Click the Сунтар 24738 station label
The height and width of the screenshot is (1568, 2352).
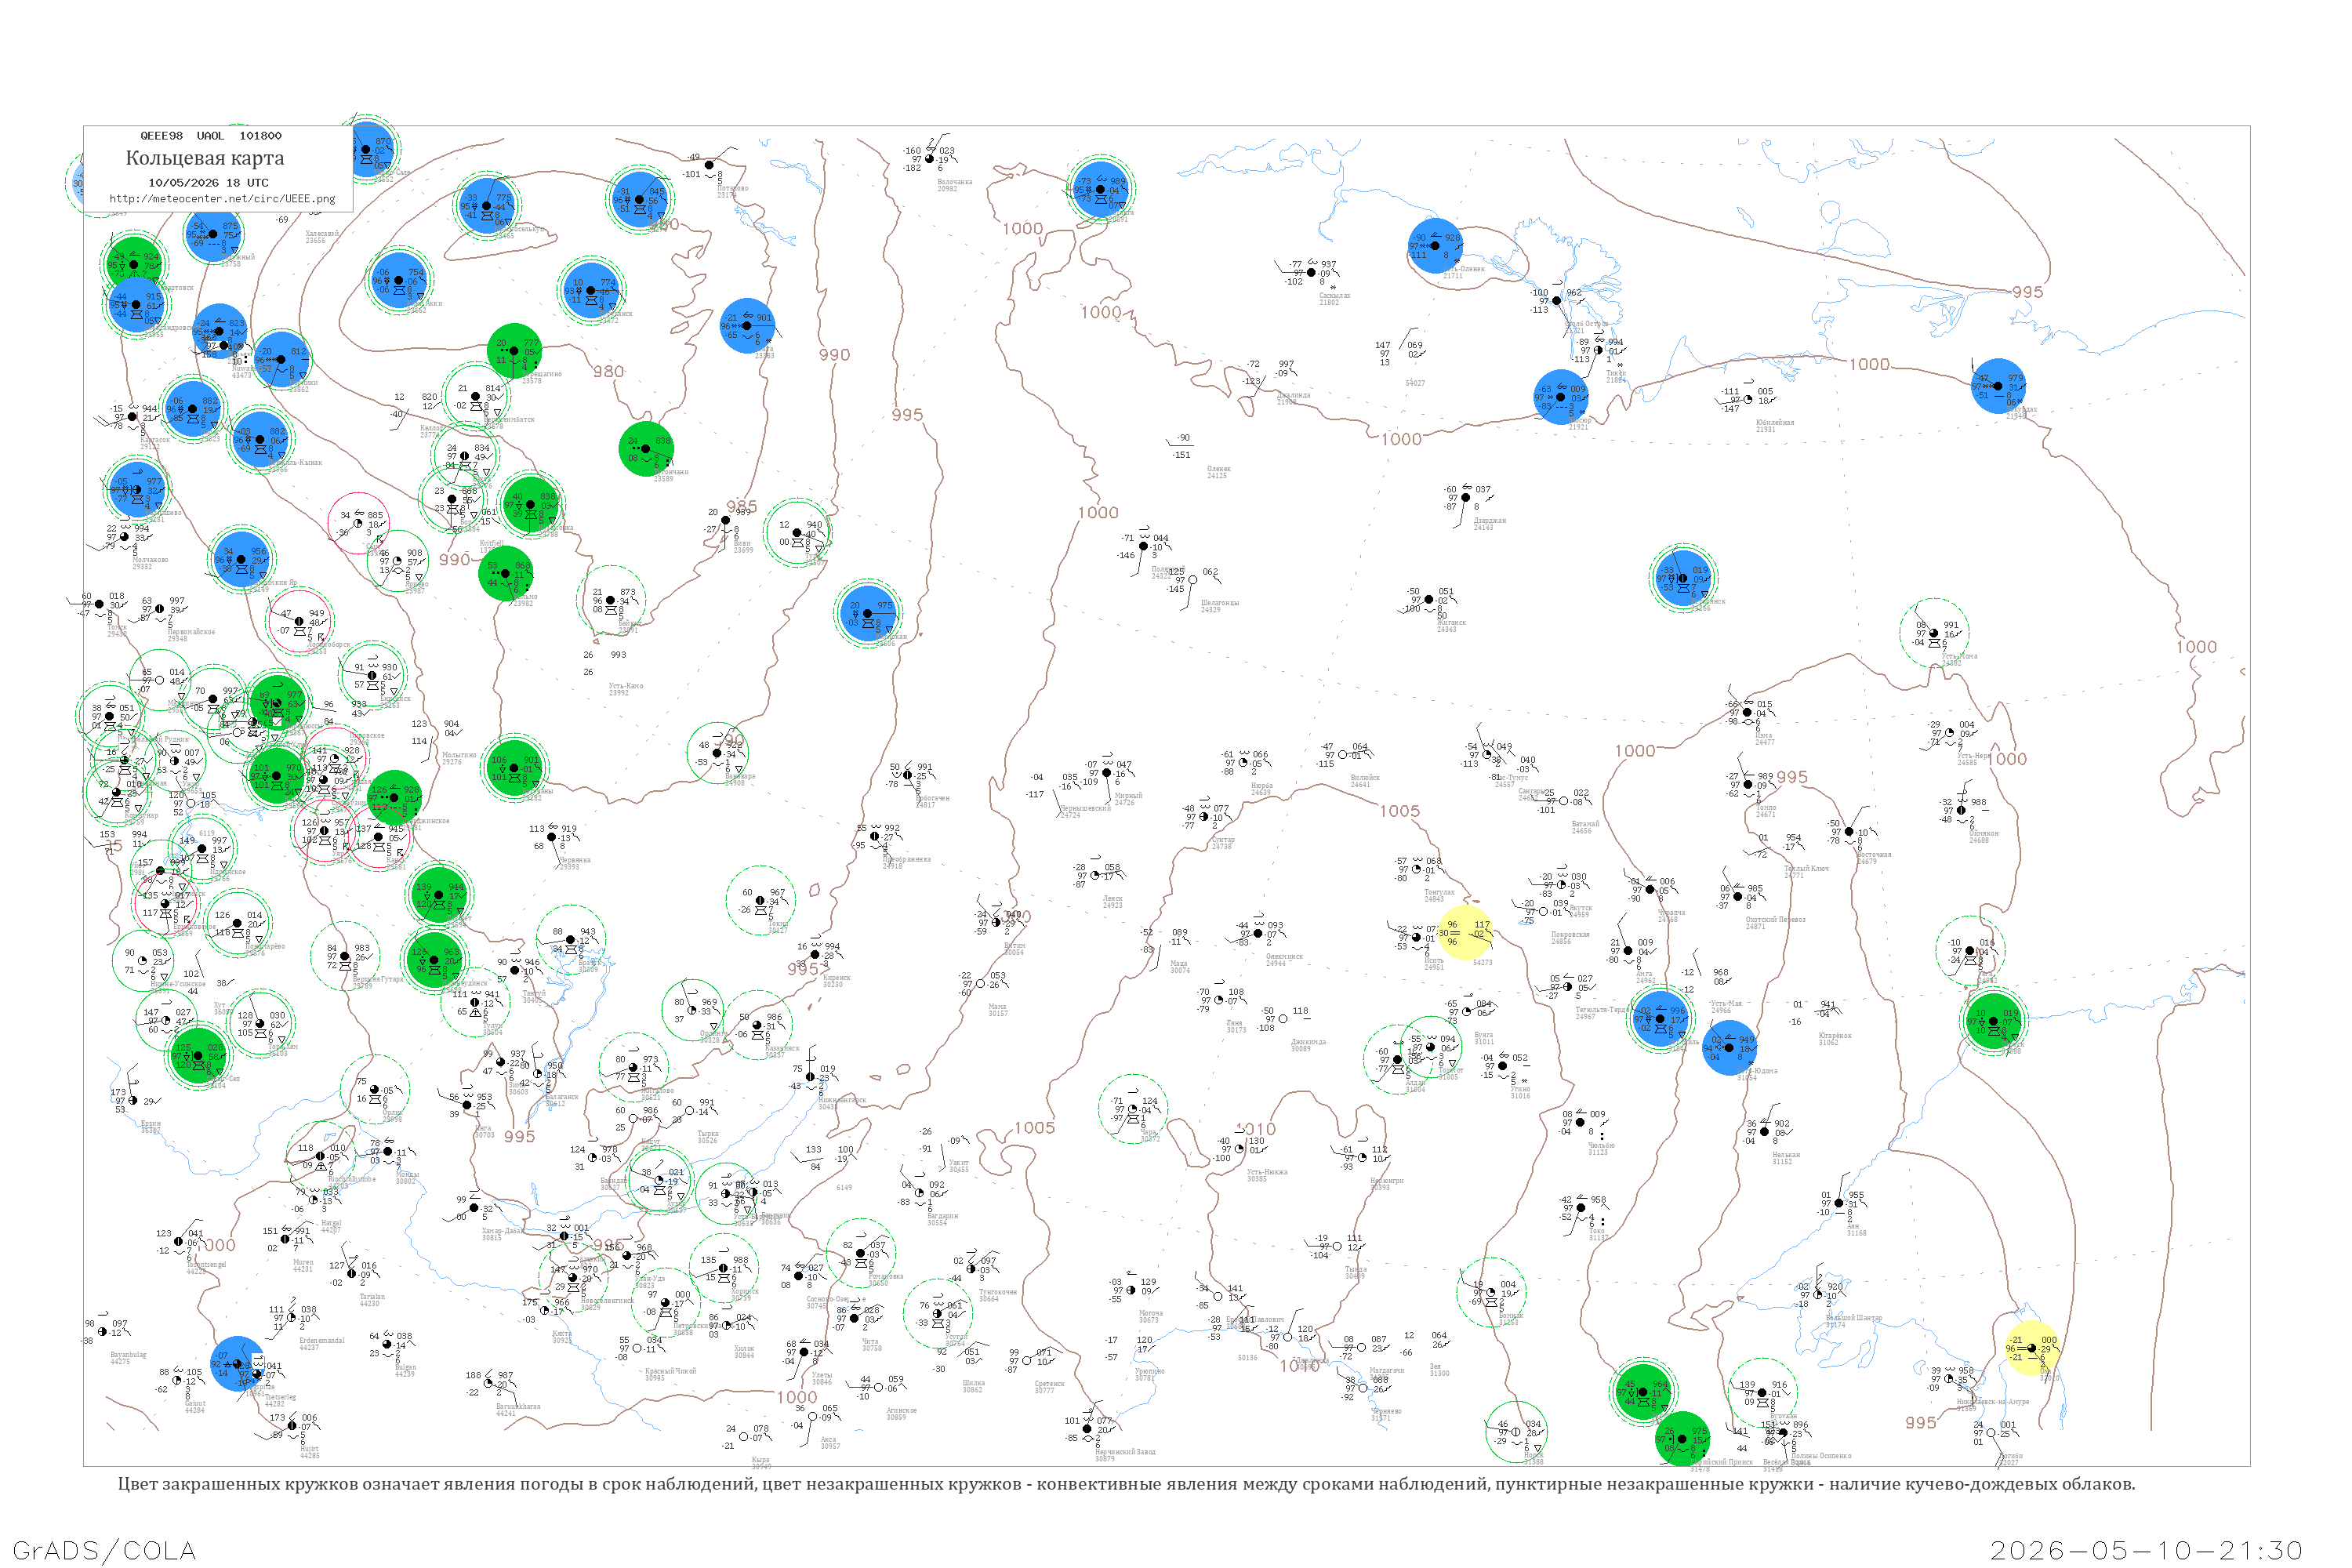(x=1223, y=843)
